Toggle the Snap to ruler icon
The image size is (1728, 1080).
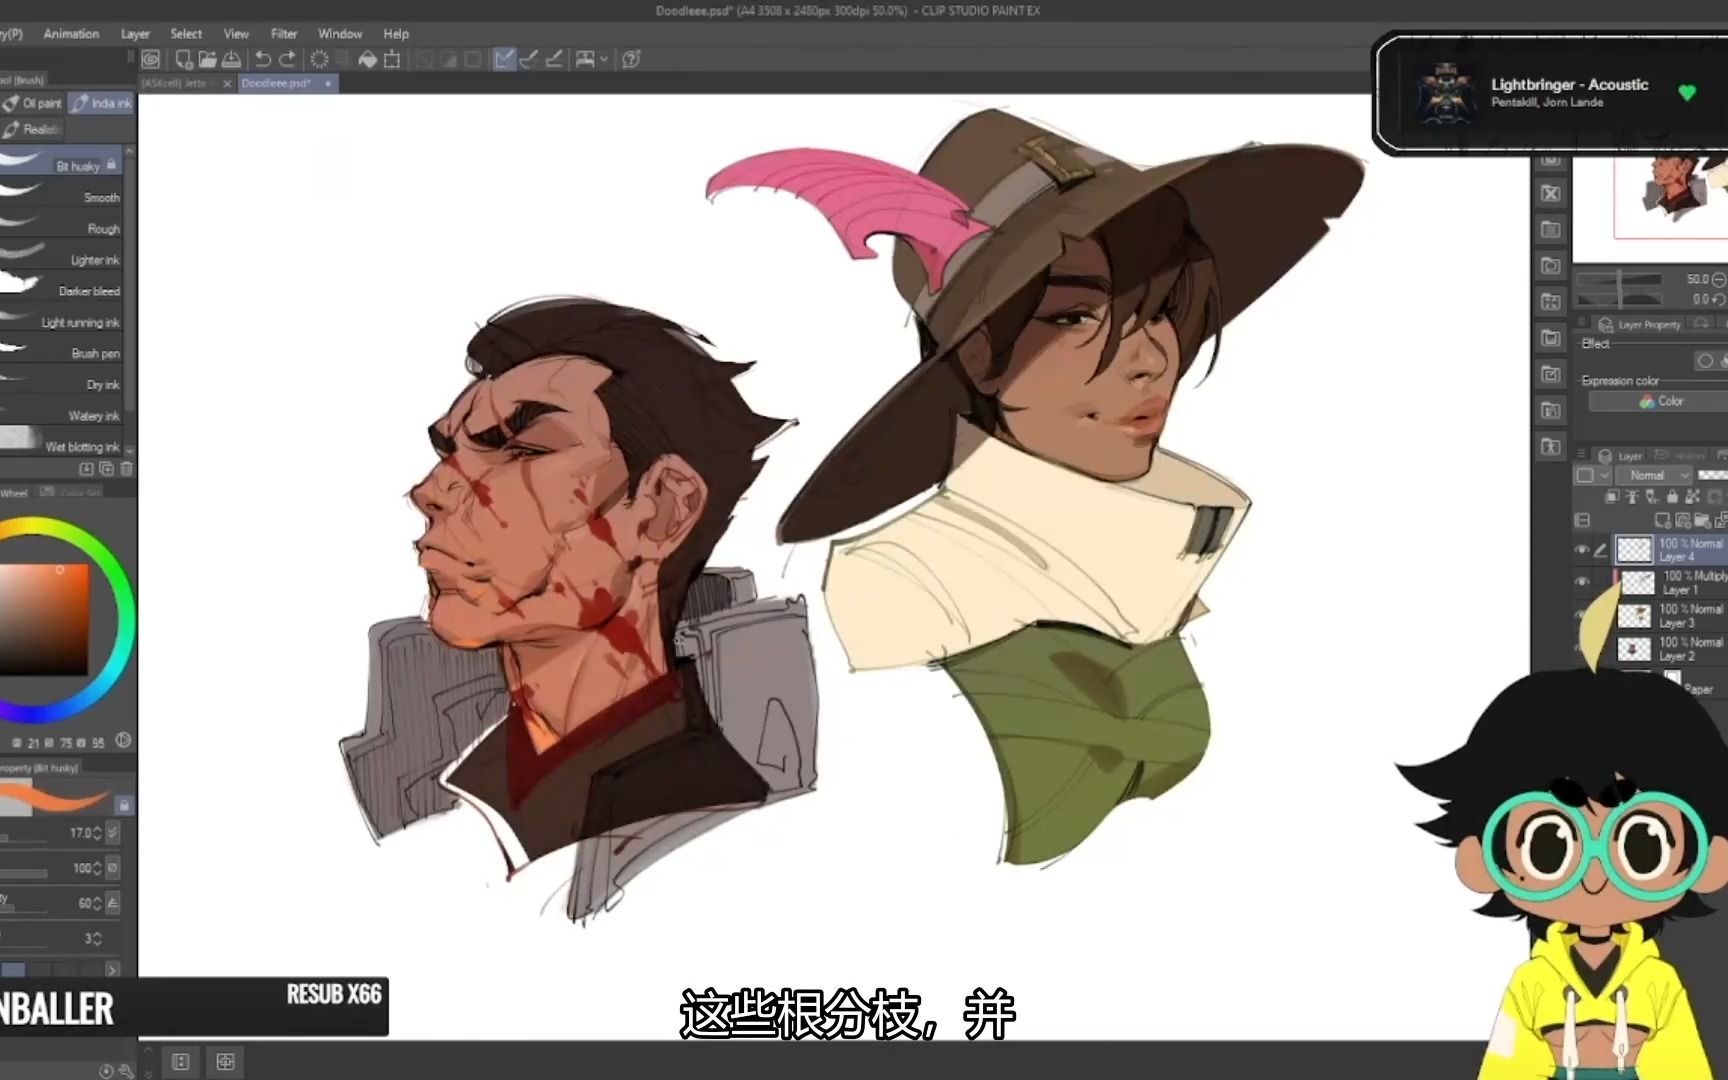[x=504, y=59]
